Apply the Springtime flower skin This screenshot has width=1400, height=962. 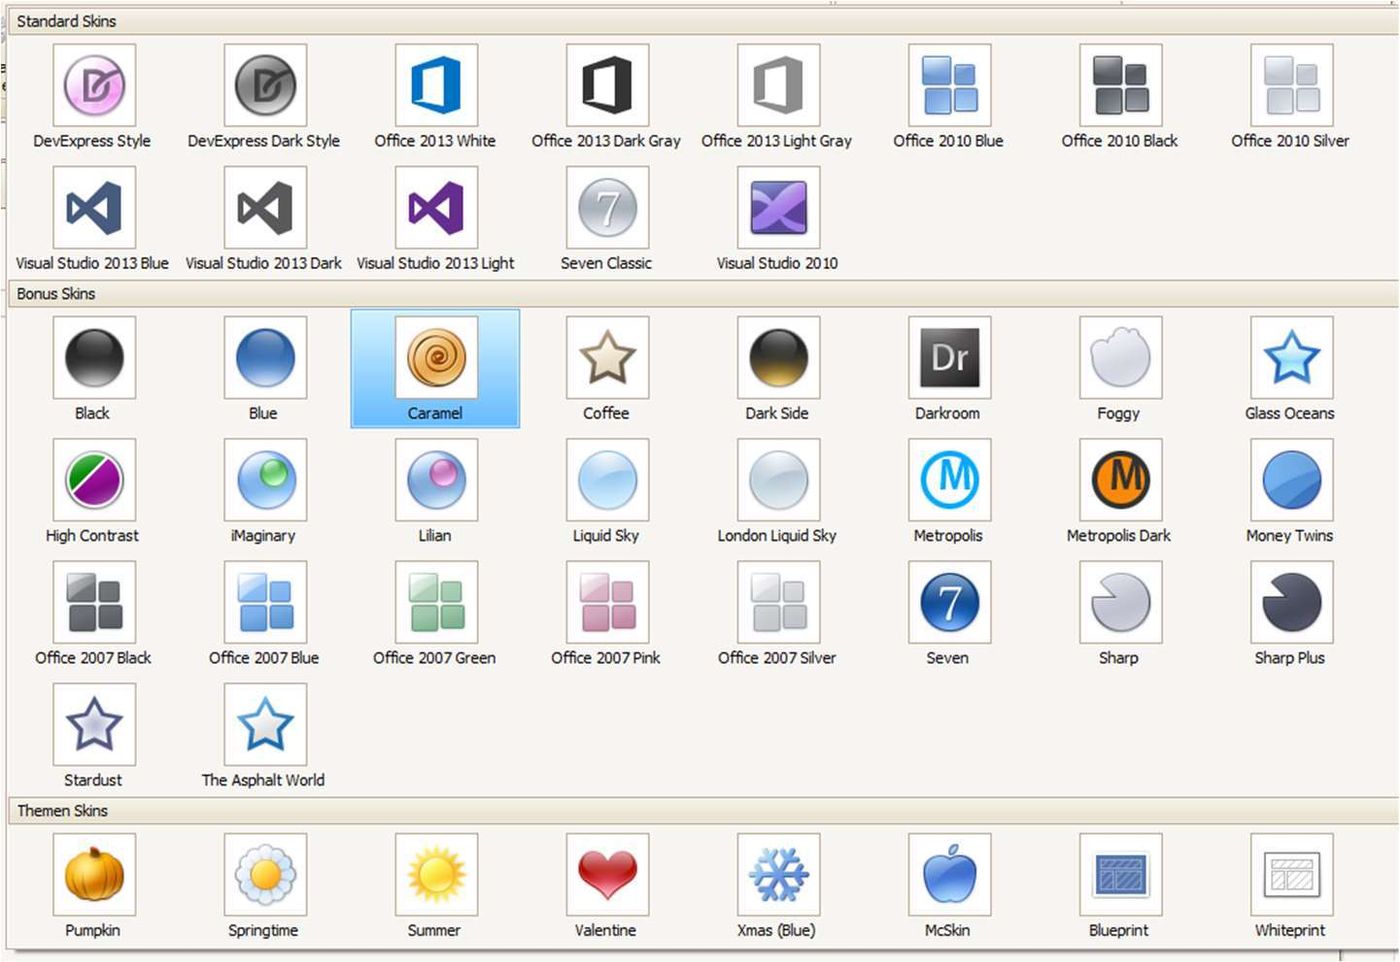point(265,874)
